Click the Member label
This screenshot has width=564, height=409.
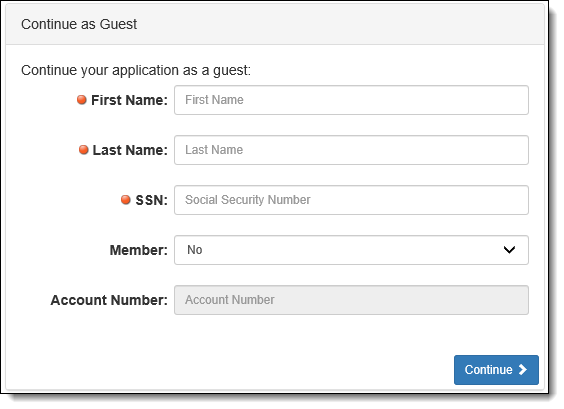click(x=138, y=250)
